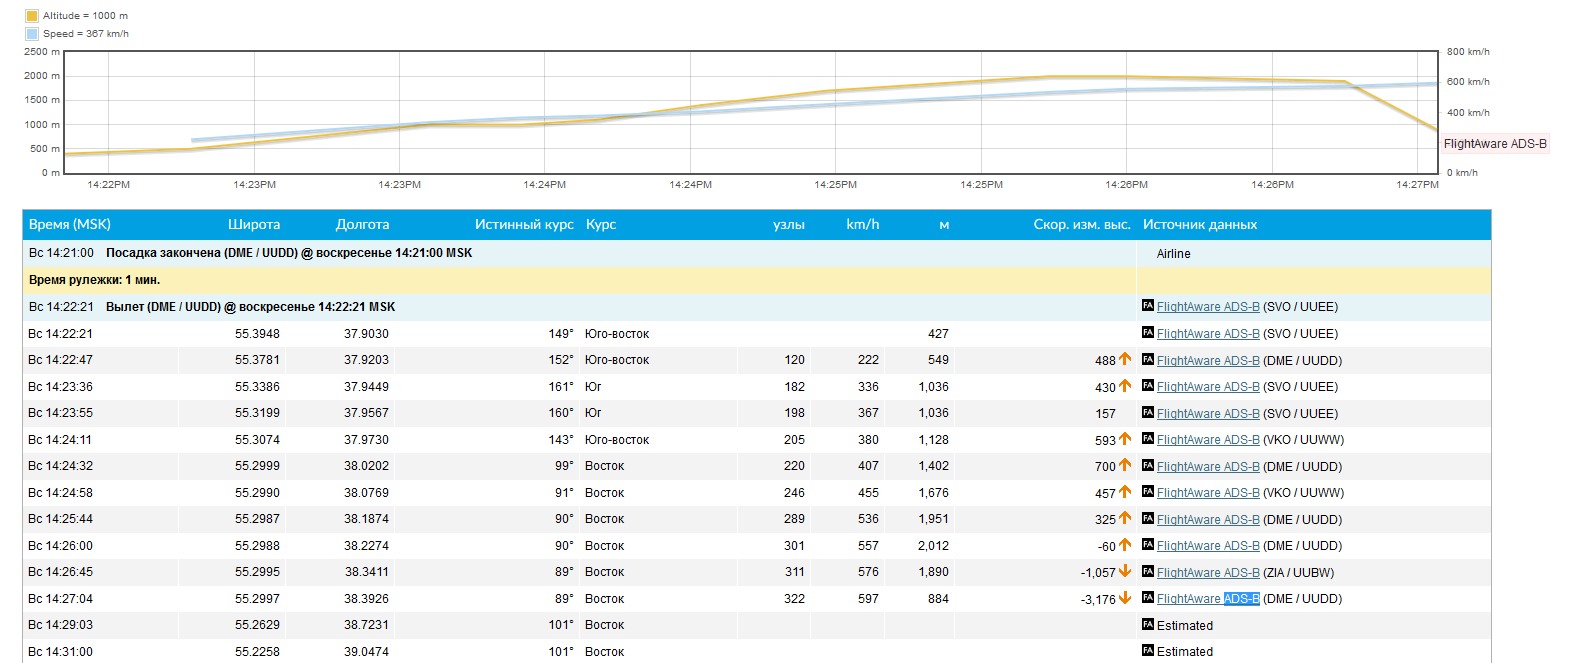1575x663 pixels.
Task: Click the FlightAware ADS-B chart tooltip label
Action: 1495,144
